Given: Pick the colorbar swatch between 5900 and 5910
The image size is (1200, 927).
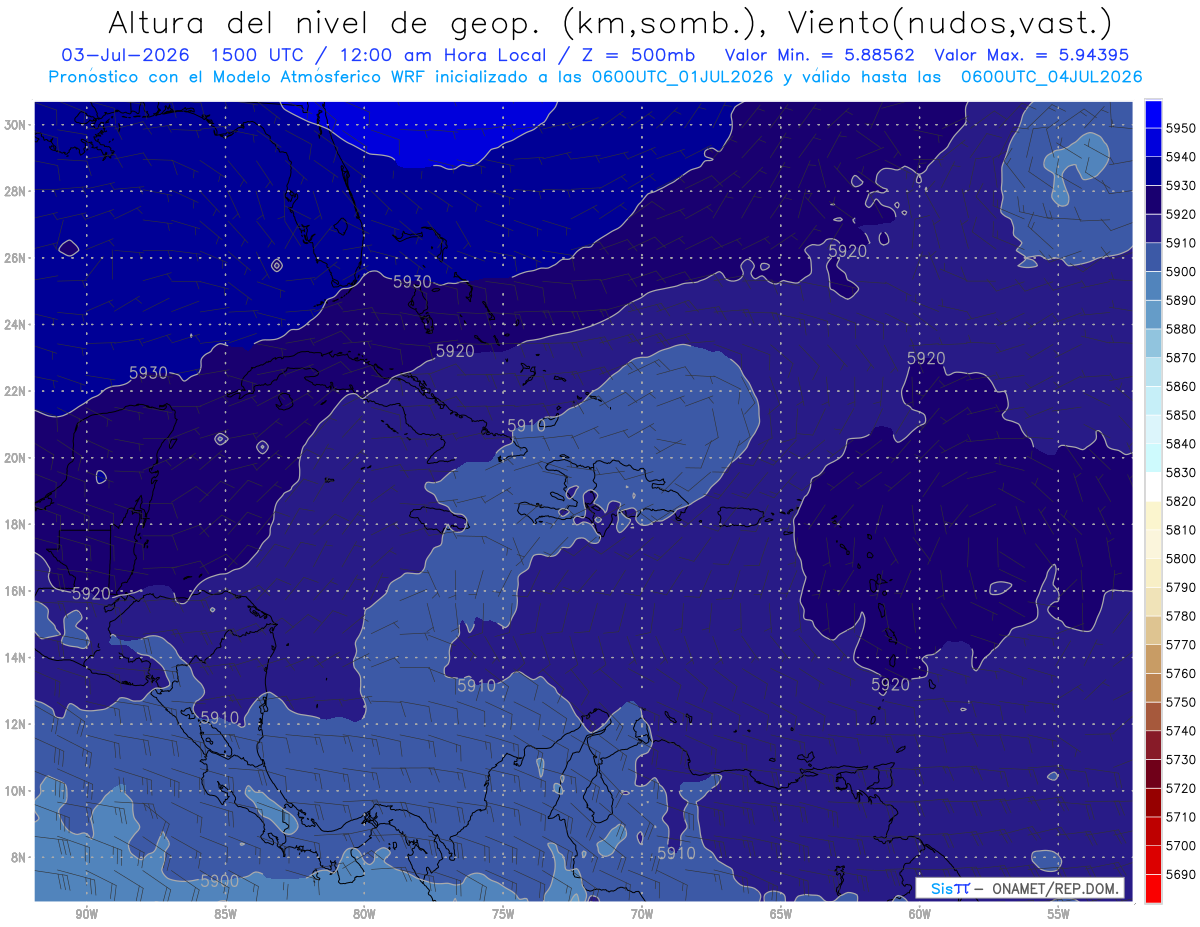Looking at the screenshot, I should [1153, 257].
